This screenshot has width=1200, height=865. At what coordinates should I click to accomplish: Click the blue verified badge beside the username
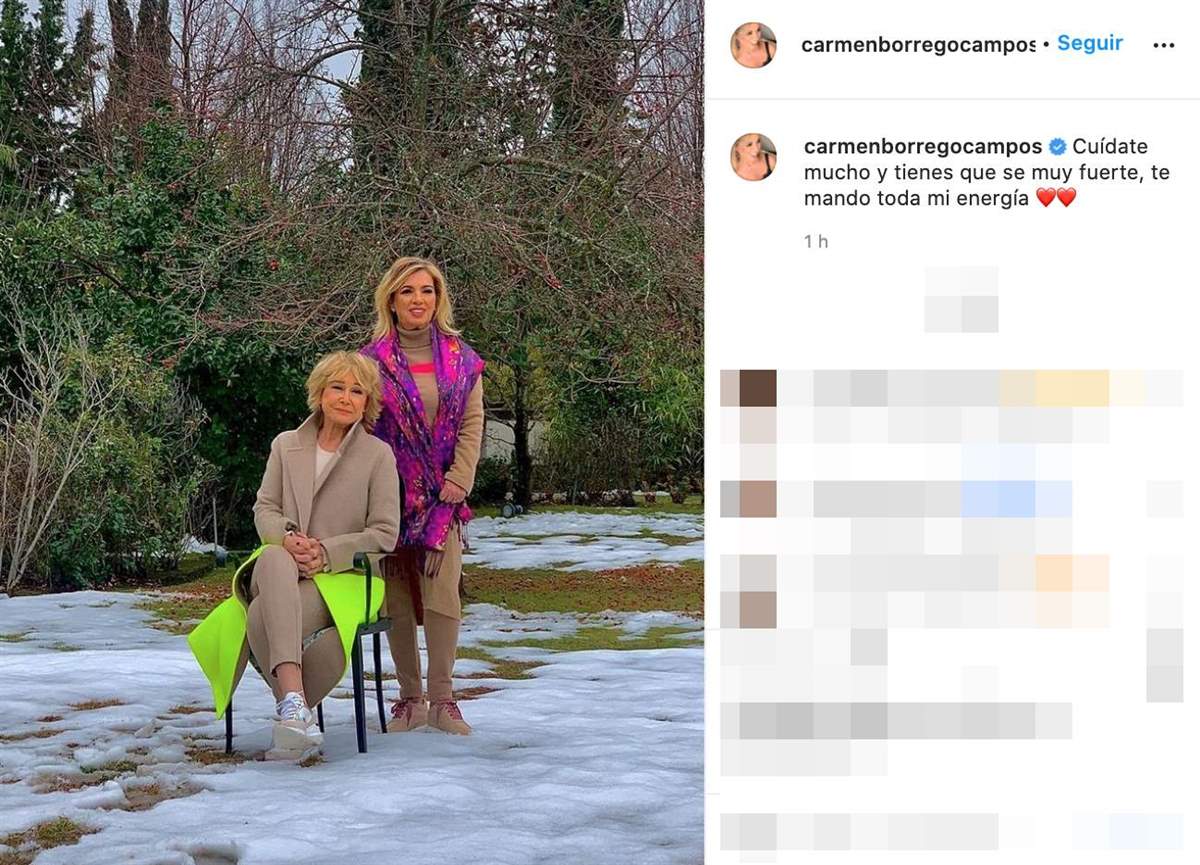(1057, 147)
